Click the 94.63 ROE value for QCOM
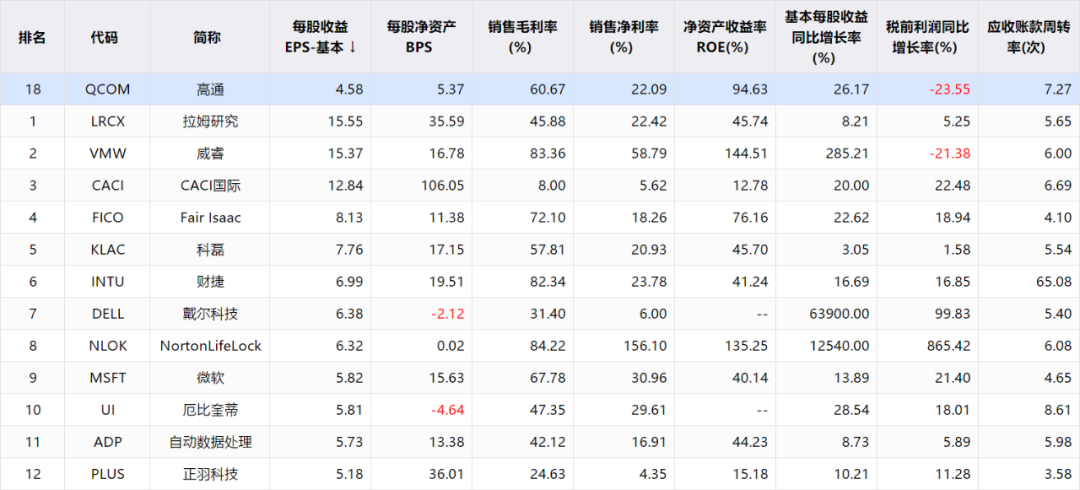The image size is (1080, 490). pyautogui.click(x=751, y=89)
